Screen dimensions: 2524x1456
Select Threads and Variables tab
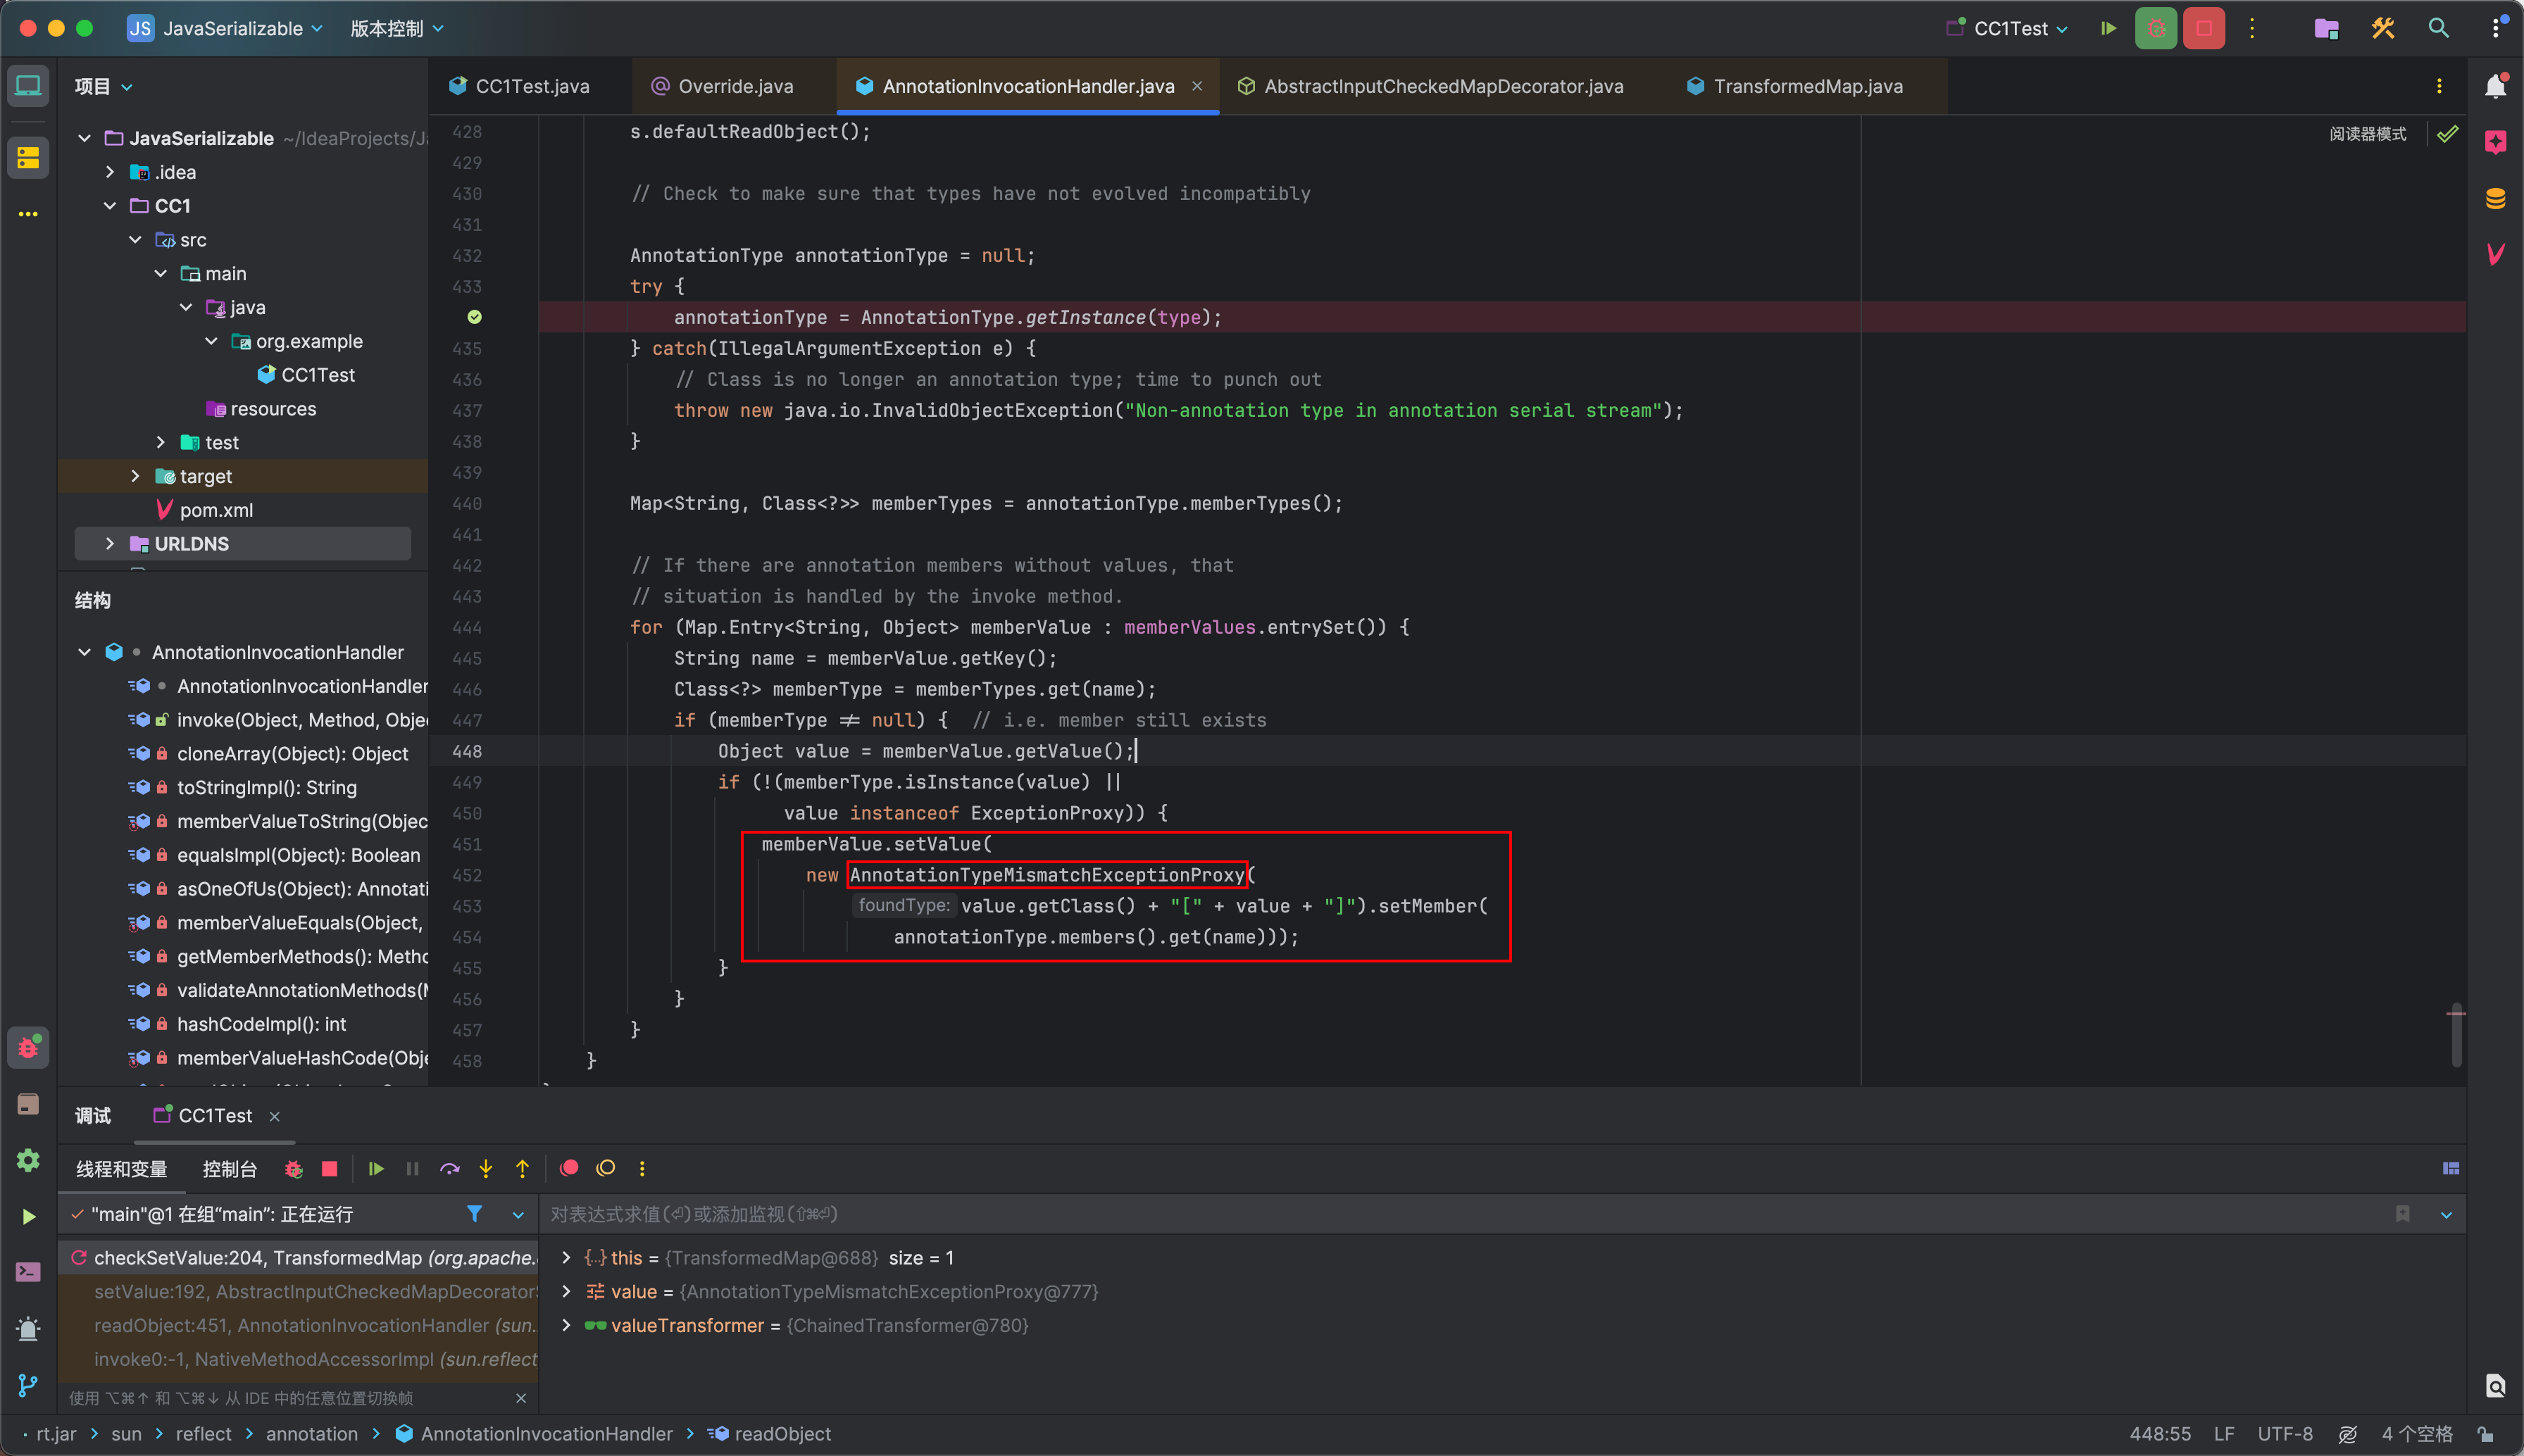(x=121, y=1169)
